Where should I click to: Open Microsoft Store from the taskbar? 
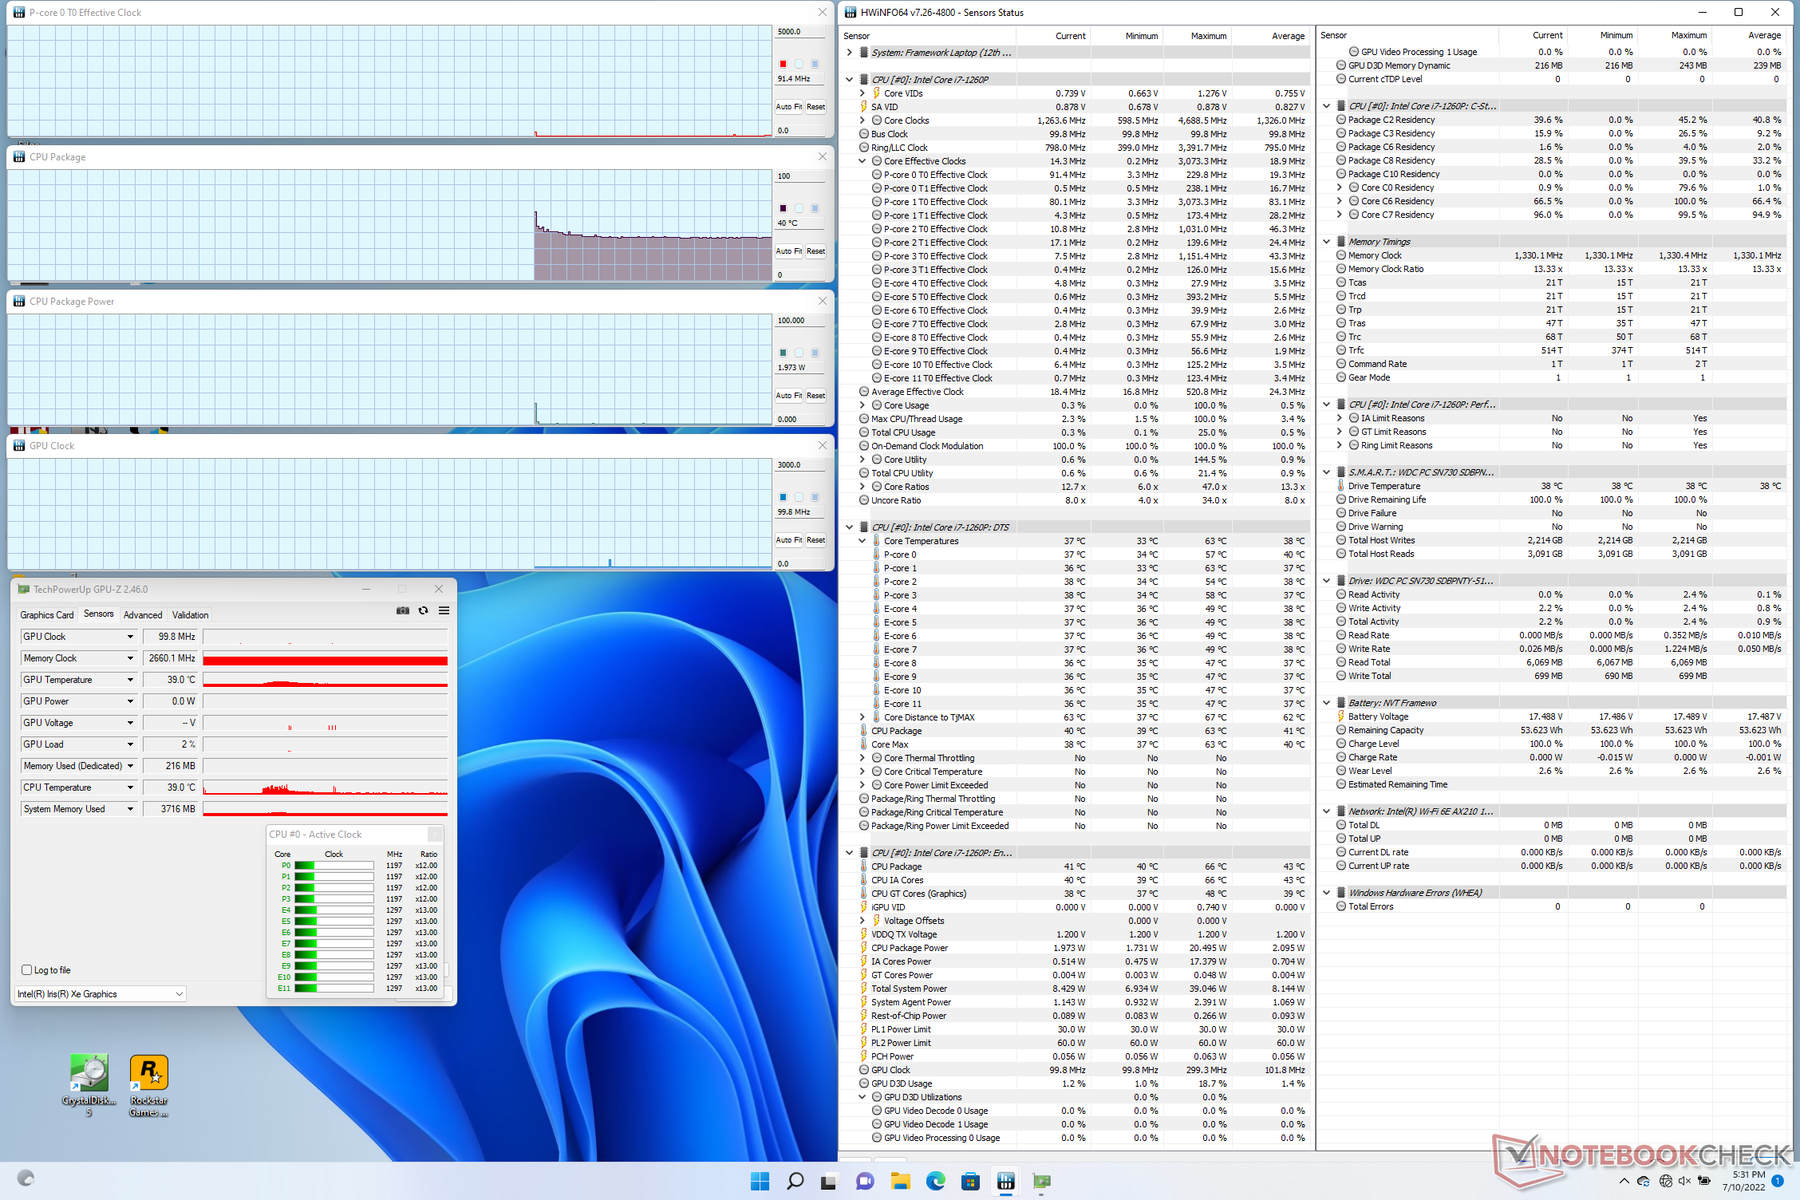(x=970, y=1181)
